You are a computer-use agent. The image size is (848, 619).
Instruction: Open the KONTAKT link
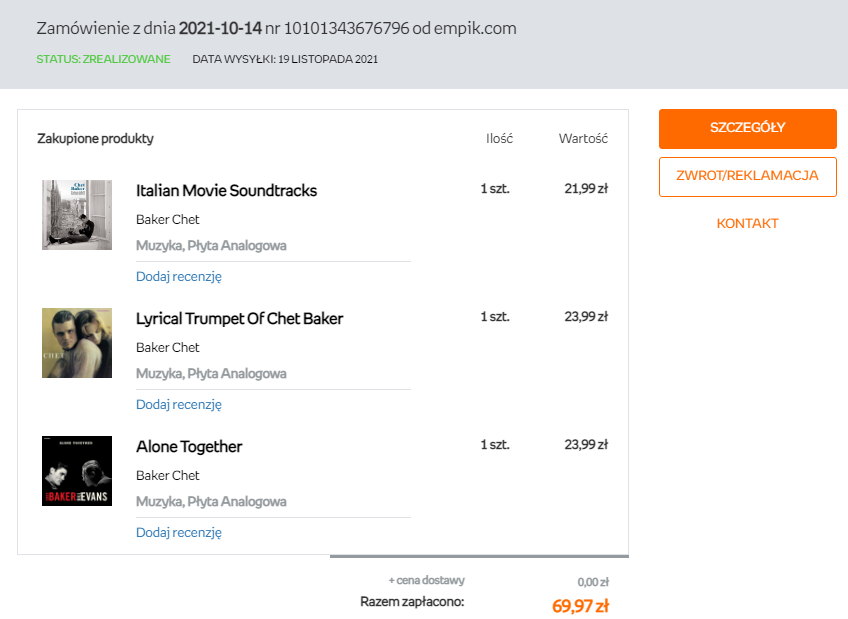[747, 224]
